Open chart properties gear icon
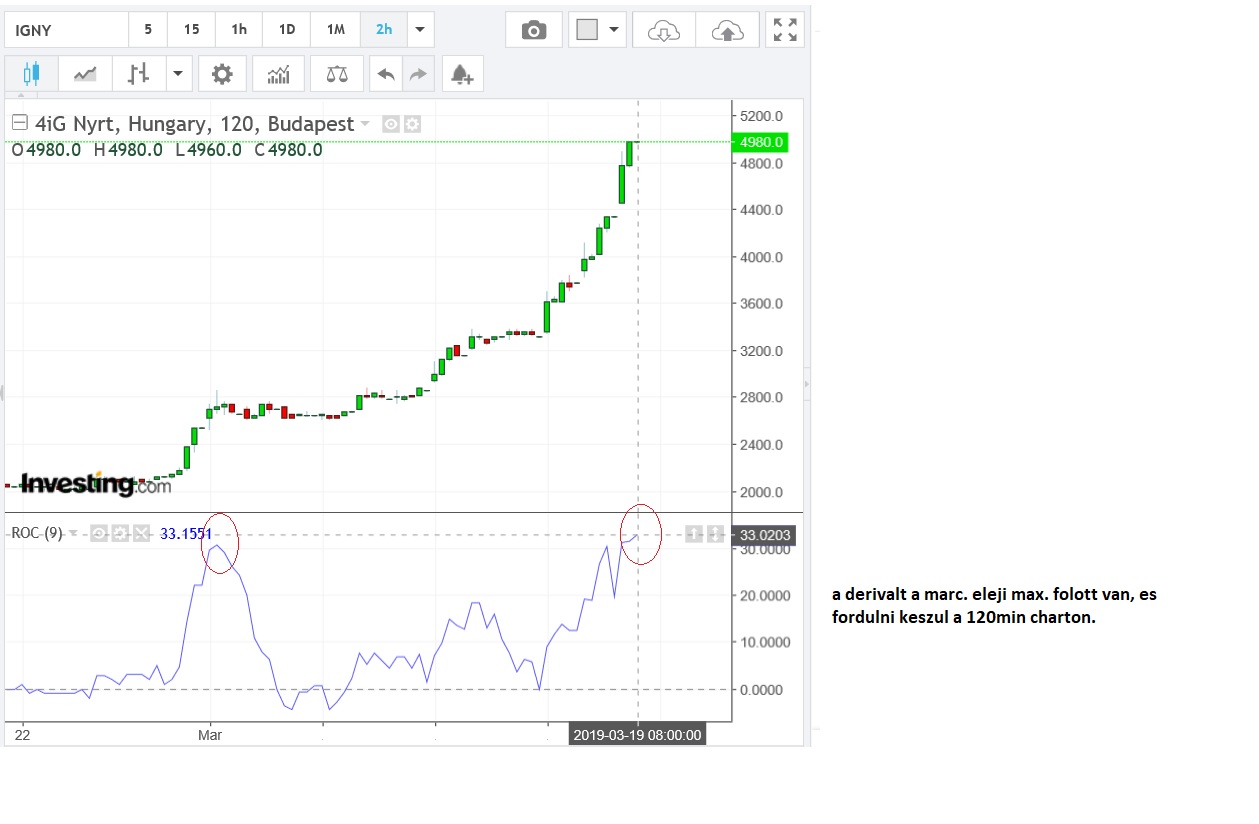The width and height of the screenshot is (1259, 824). (222, 73)
